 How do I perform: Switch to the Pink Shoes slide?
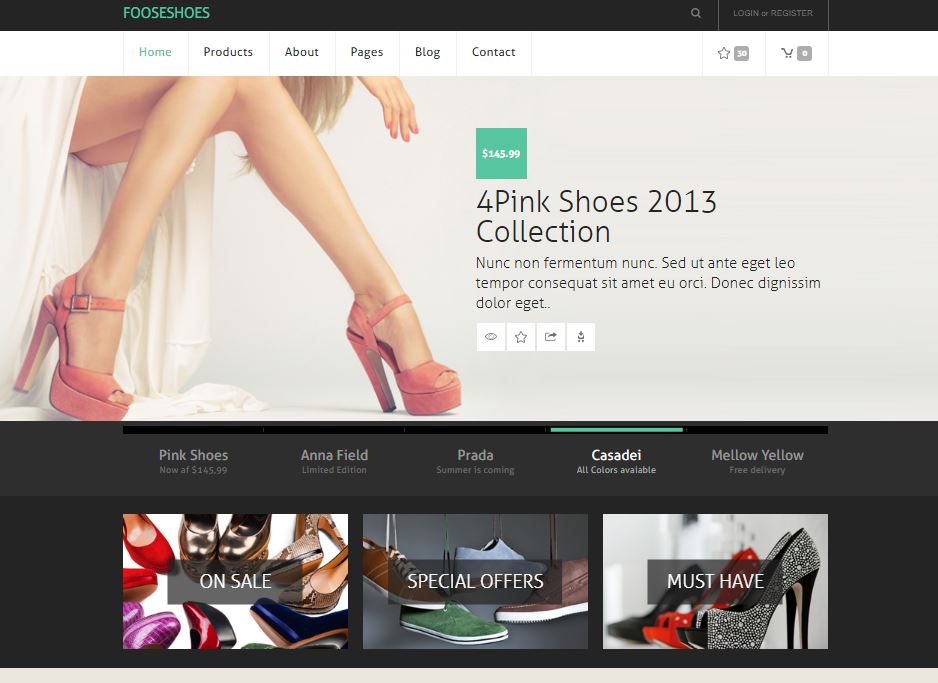point(193,461)
